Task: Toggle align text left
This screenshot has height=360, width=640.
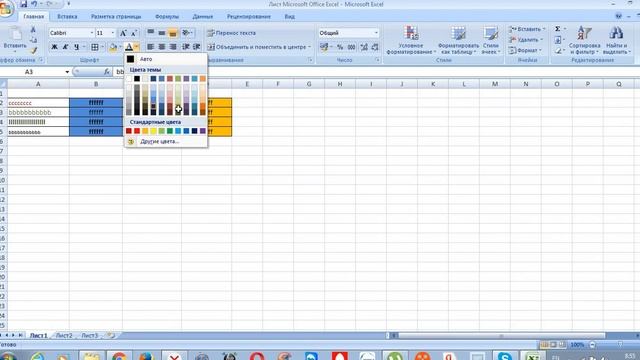Action: 151,47
